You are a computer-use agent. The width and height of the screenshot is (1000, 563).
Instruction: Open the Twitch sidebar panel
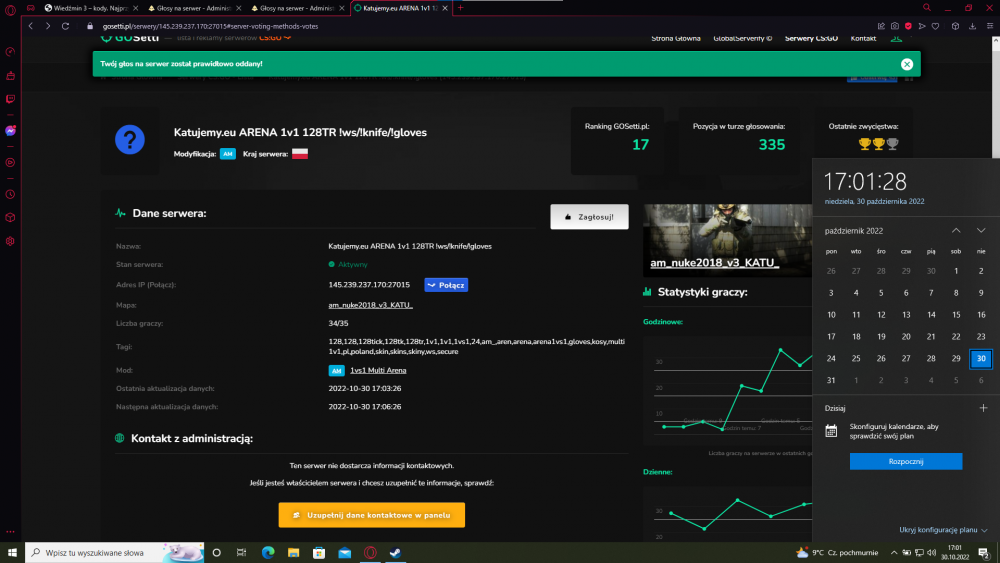point(10,99)
